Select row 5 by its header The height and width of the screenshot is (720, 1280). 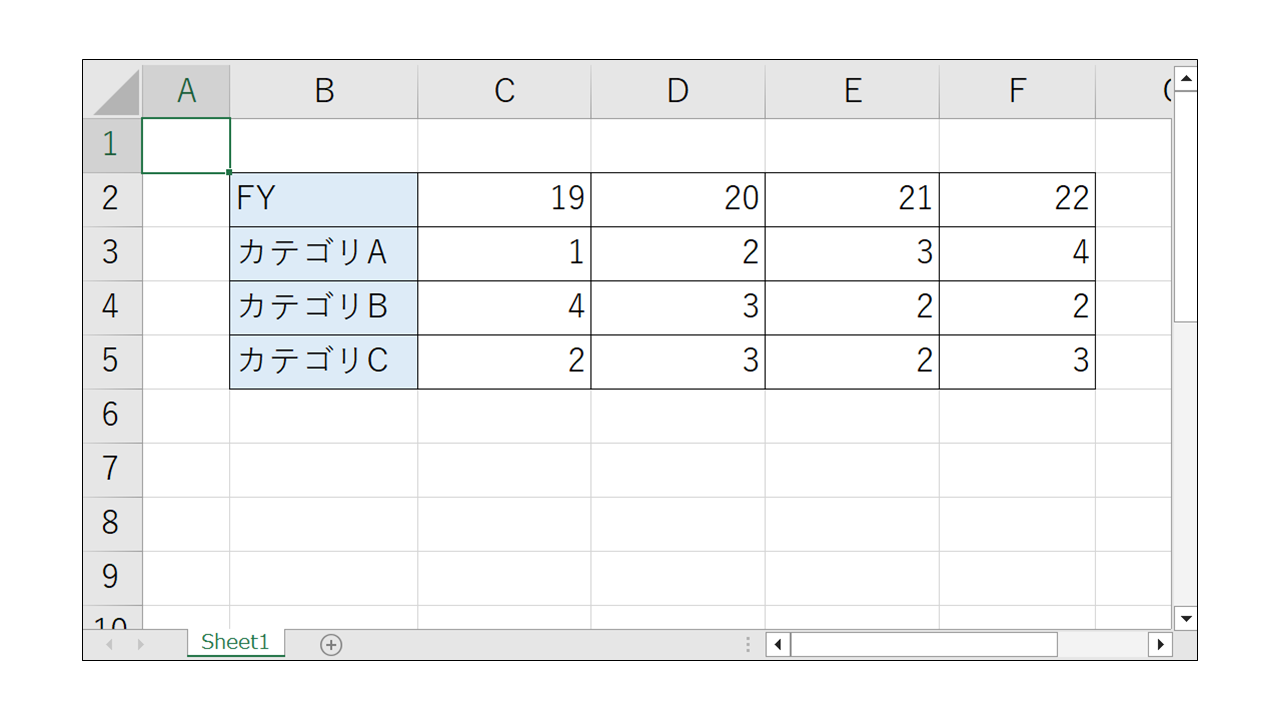[x=112, y=361]
